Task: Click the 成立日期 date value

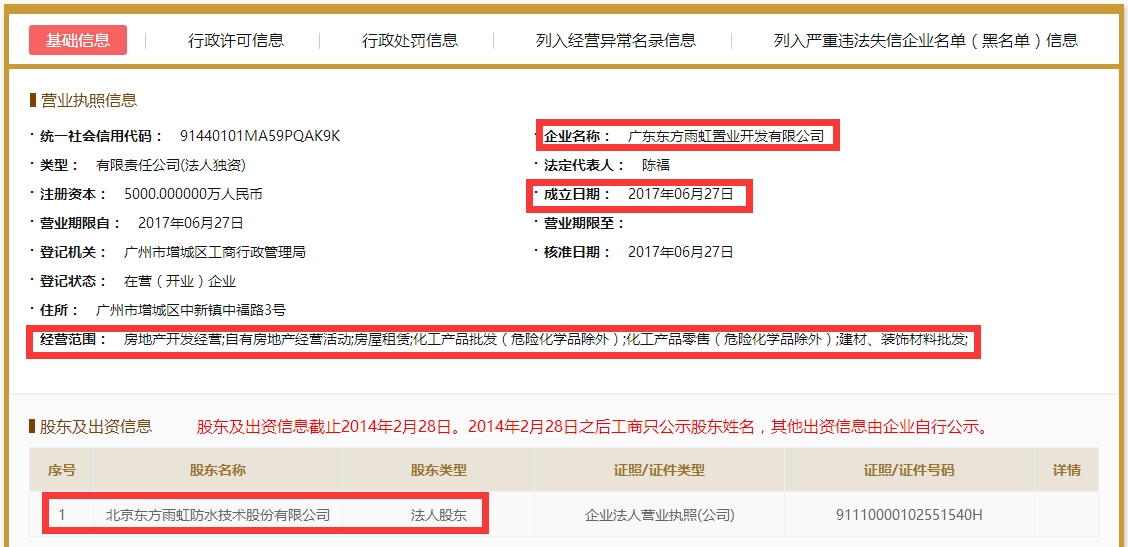Action: (680, 194)
